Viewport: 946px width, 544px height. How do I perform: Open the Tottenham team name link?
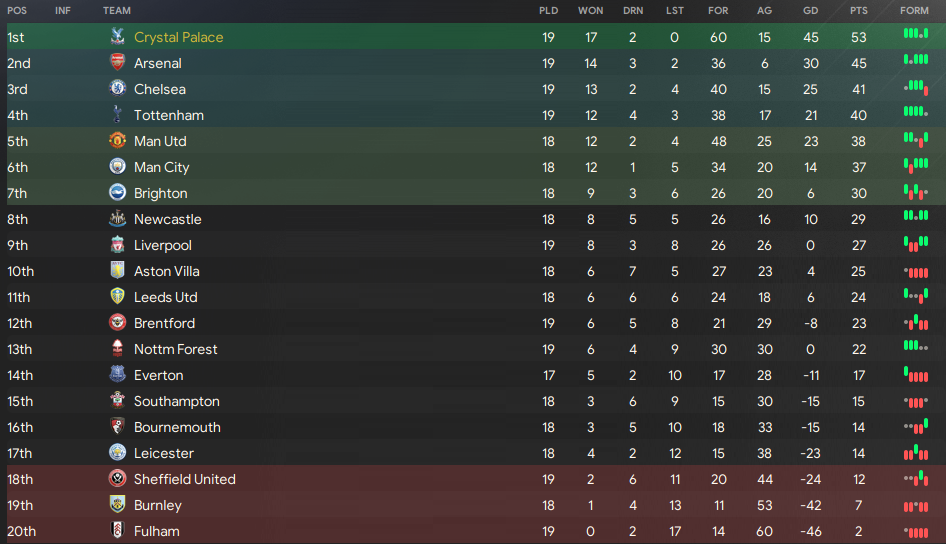[169, 115]
